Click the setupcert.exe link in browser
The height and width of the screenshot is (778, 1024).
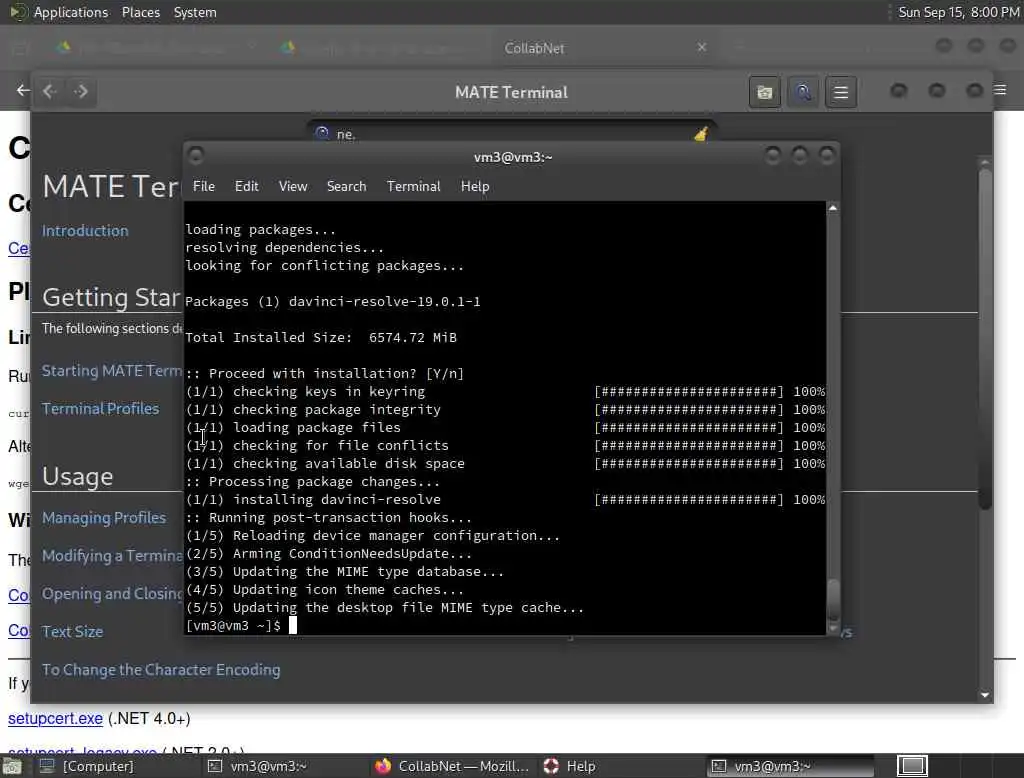56,719
